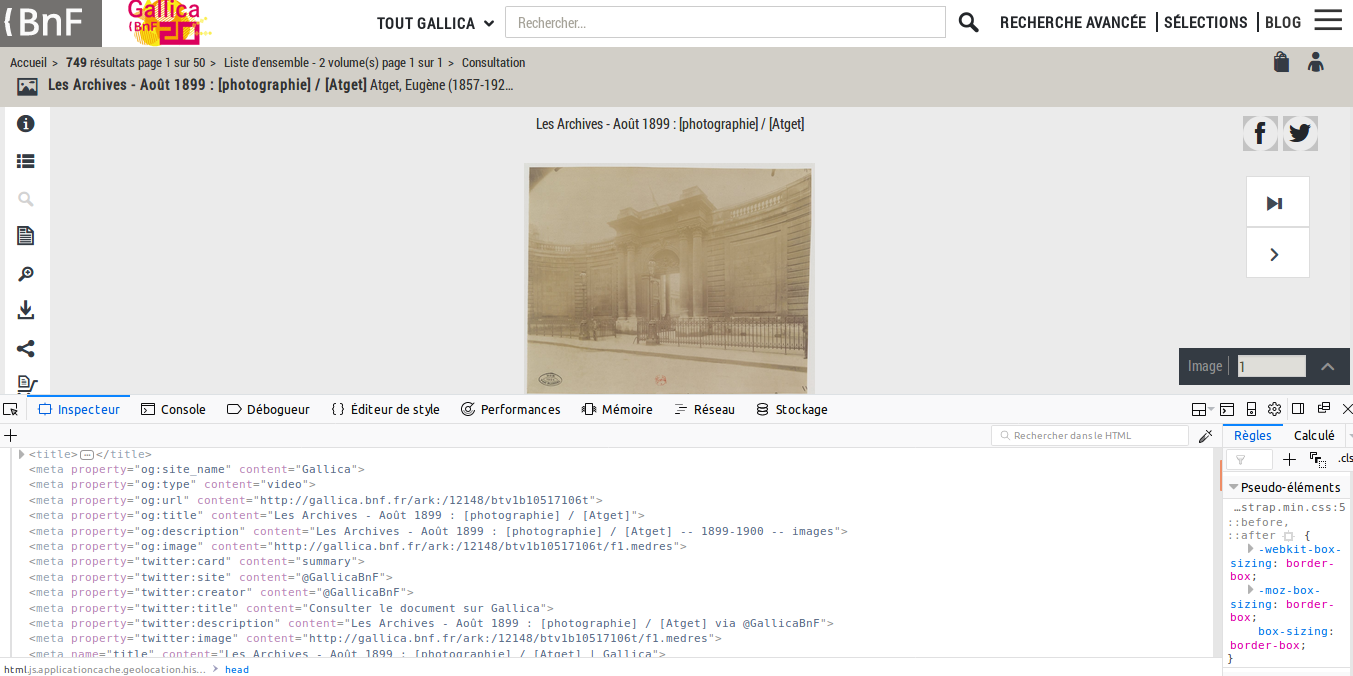Toggle the .cls classes panel
Screen dimensions: 1353x676
coord(1345,459)
